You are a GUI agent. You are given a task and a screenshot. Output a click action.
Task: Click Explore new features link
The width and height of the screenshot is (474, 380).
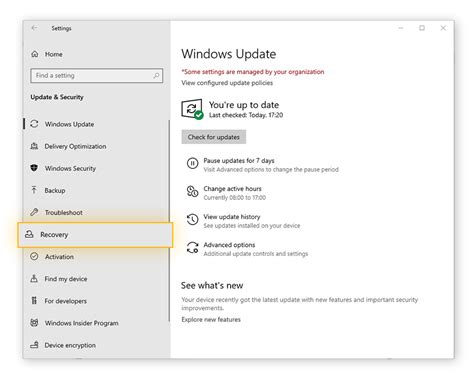point(211,319)
